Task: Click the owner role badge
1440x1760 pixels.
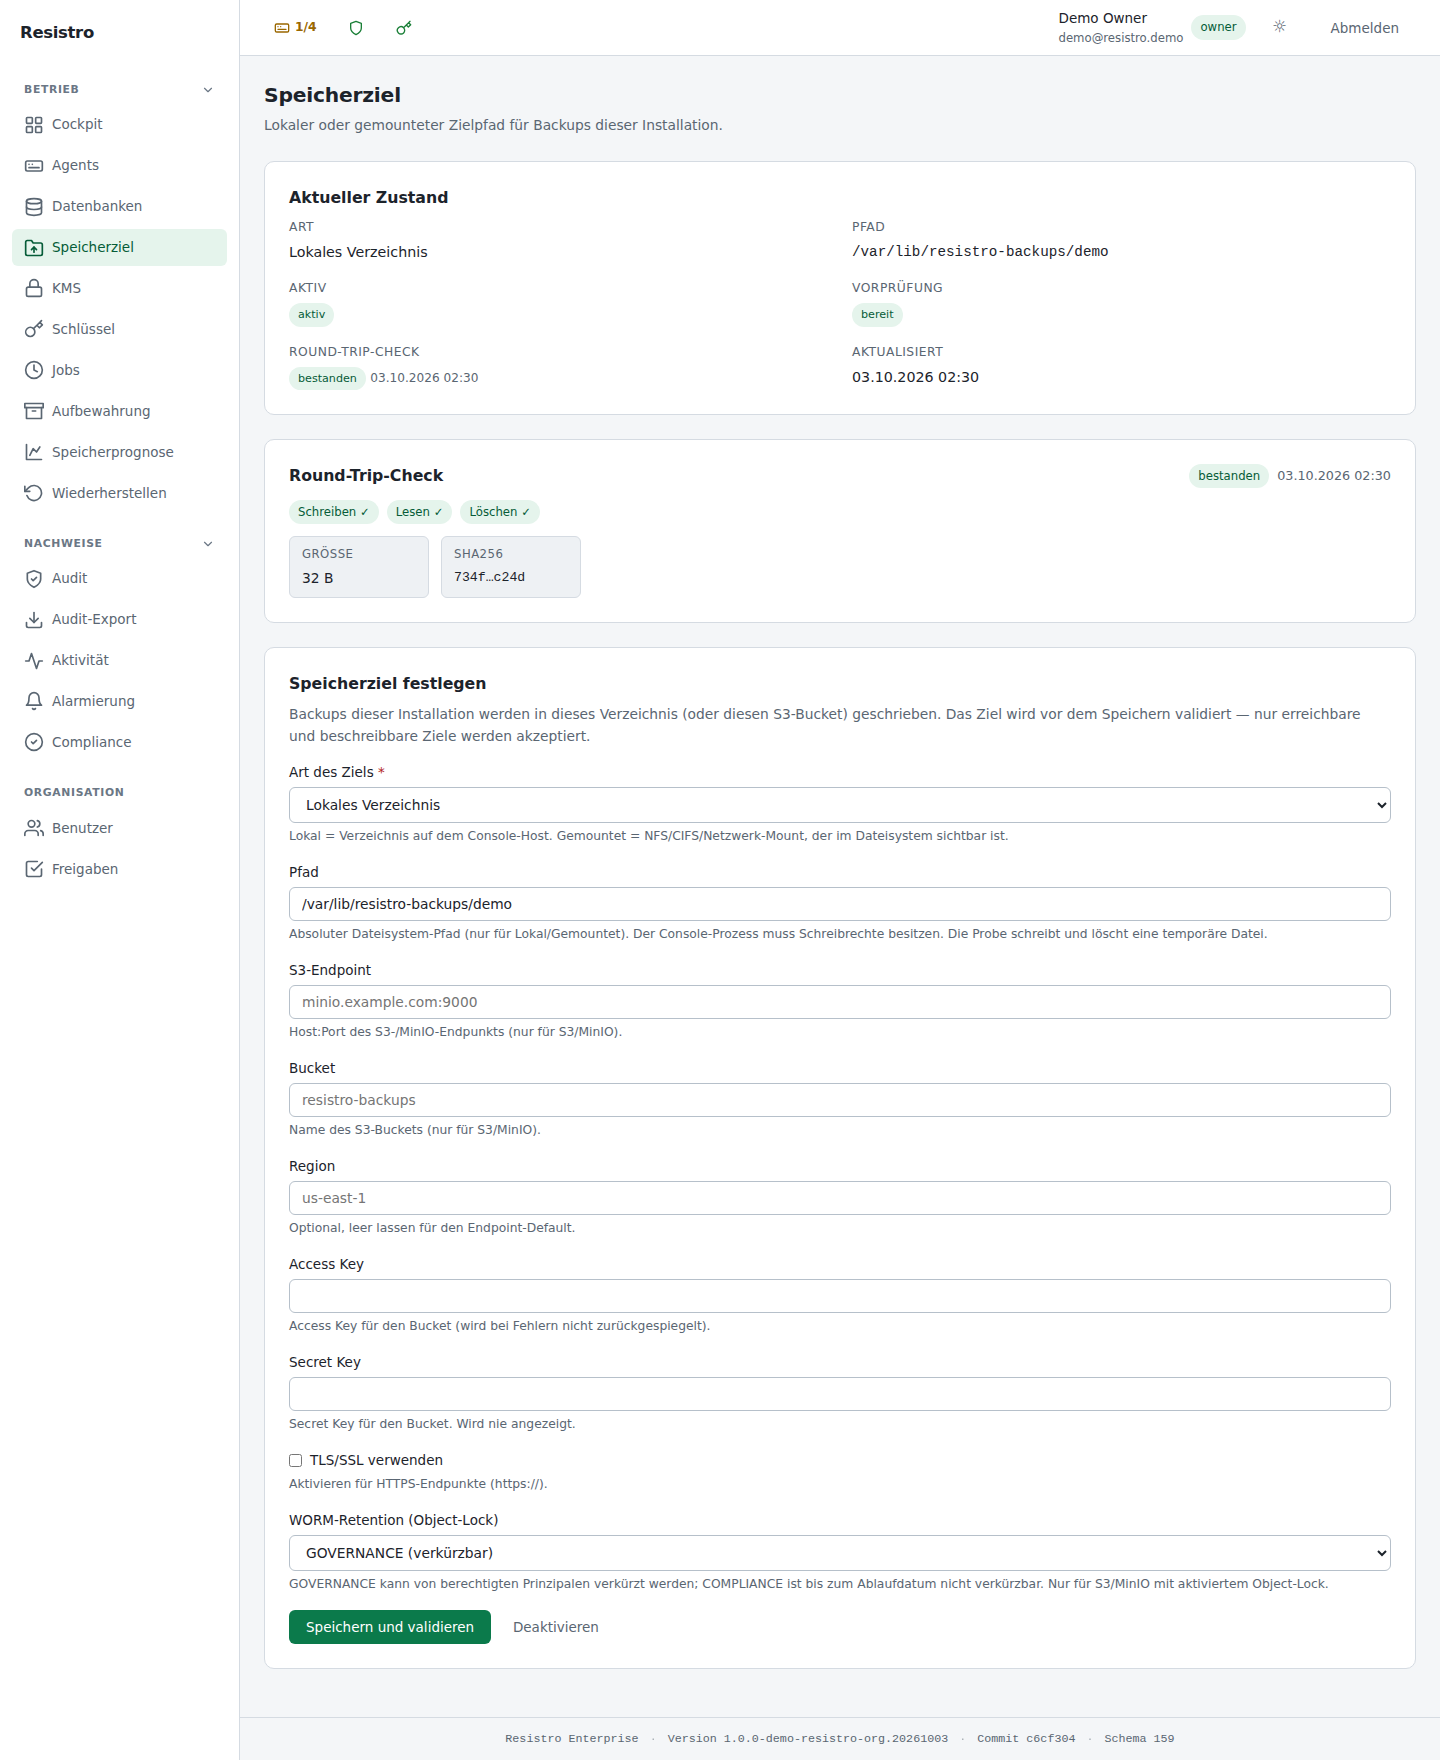Action: tap(1218, 27)
